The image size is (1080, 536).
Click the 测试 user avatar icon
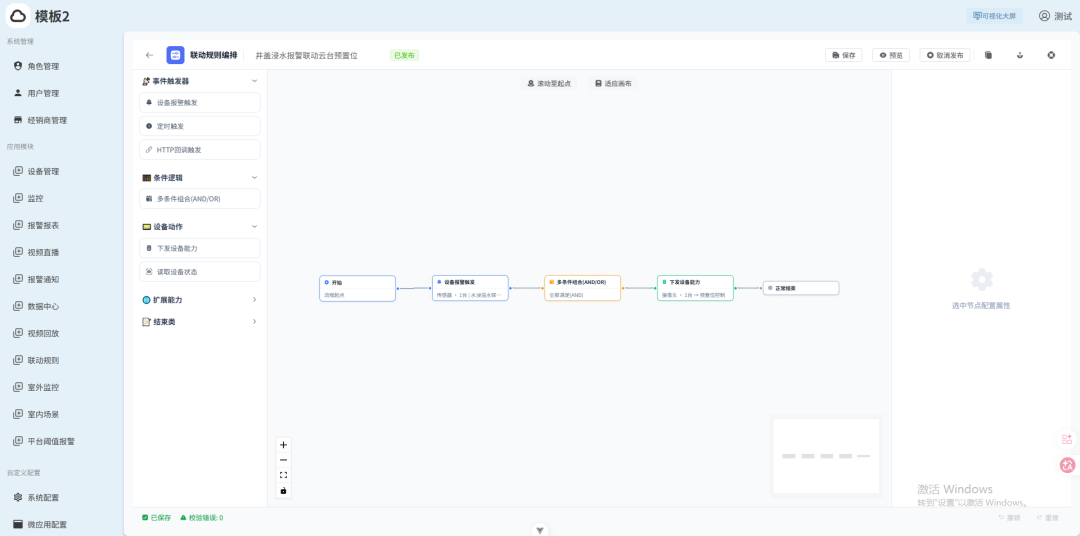tap(1045, 16)
